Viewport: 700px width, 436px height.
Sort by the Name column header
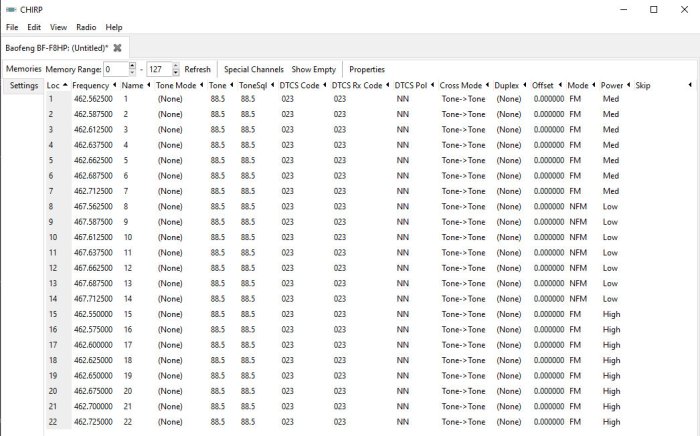coord(136,85)
